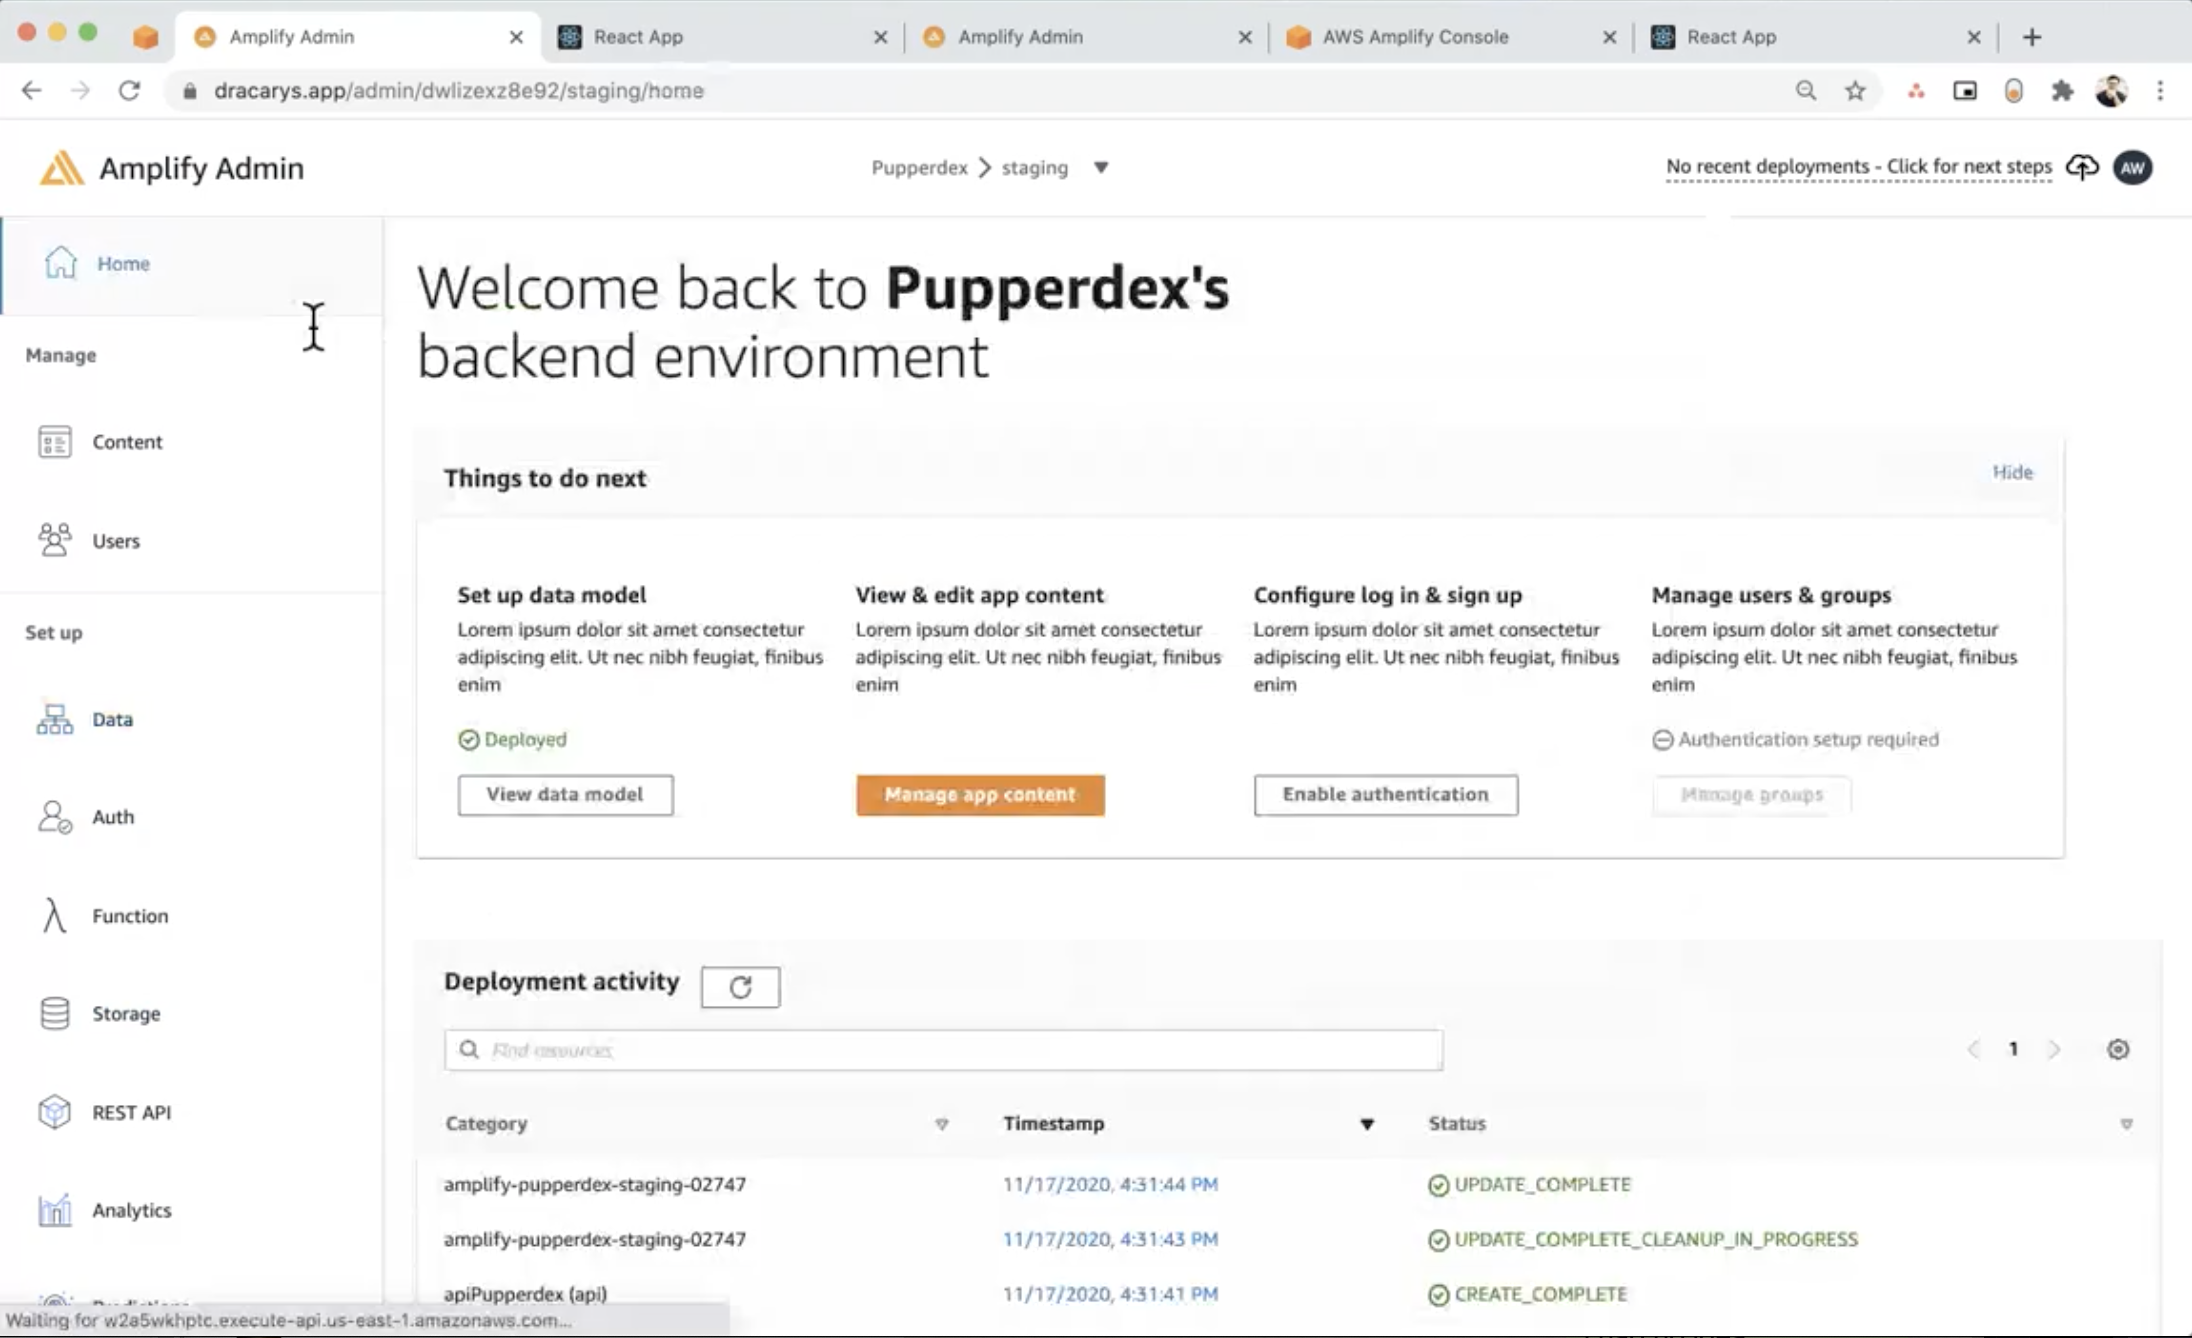Screen dimensions: 2192x1338
Task: Open the 11/17/2020, 4:31:41 PM timestamp
Action: click(1110, 1294)
